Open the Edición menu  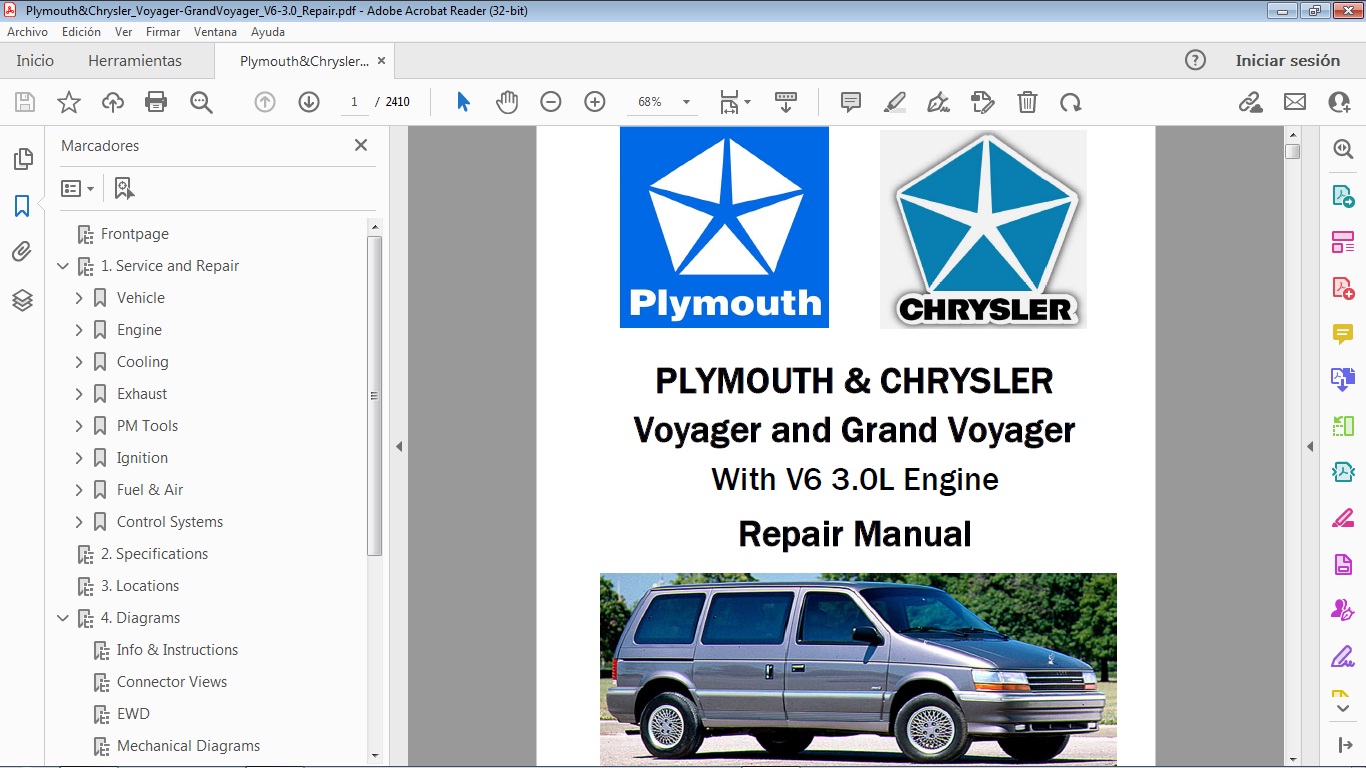(80, 31)
